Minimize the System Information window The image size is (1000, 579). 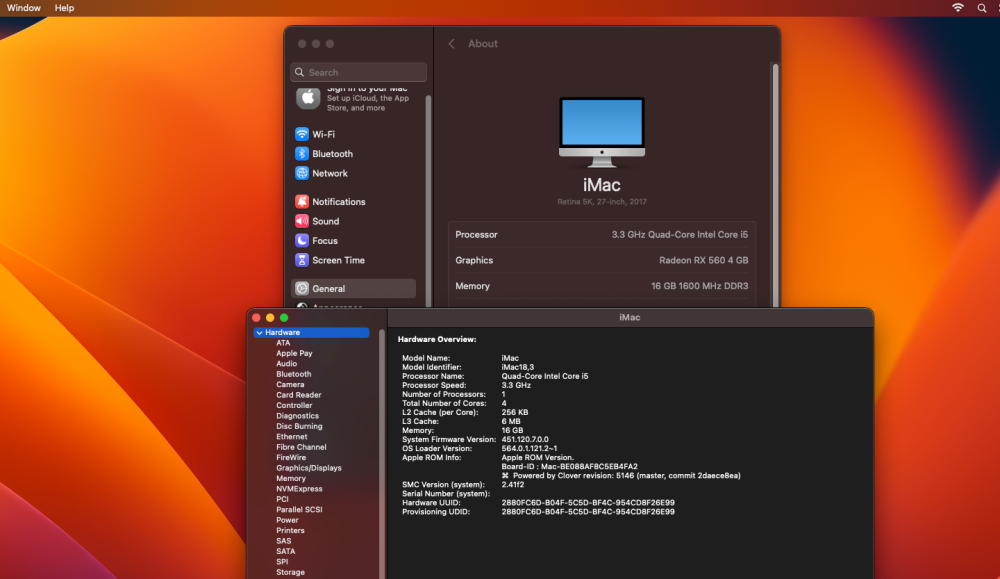click(x=270, y=318)
